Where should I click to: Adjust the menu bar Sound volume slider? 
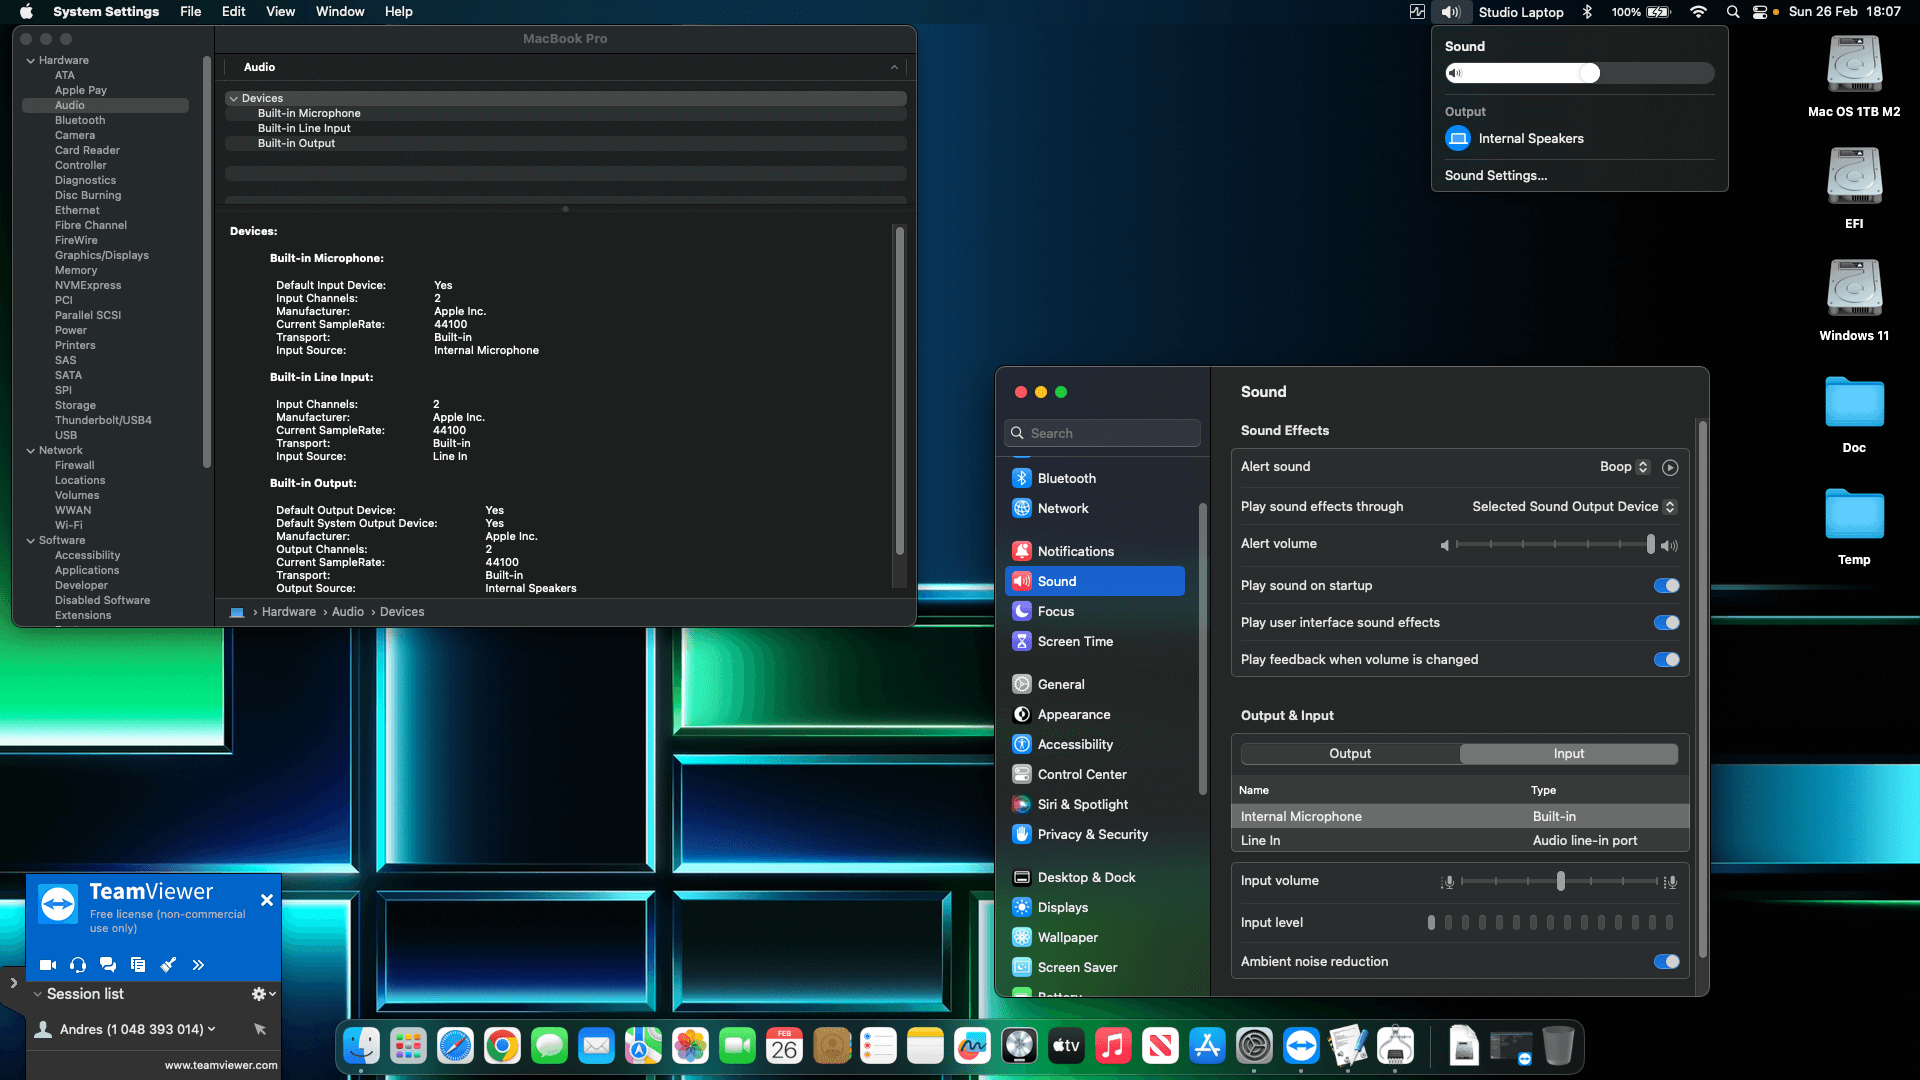(x=1579, y=73)
